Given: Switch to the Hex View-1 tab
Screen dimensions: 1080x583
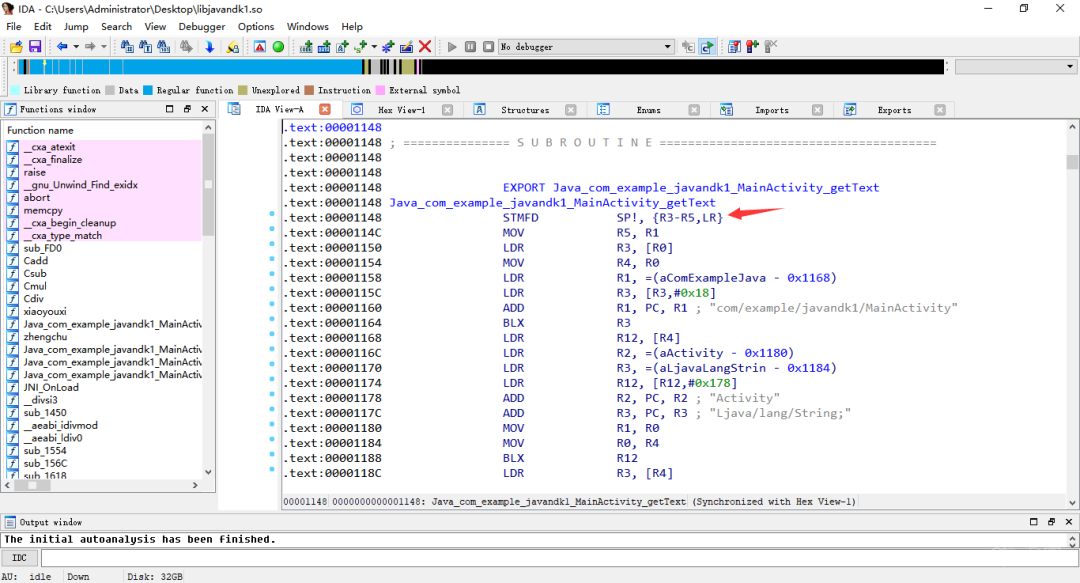Looking at the screenshot, I should pyautogui.click(x=400, y=110).
